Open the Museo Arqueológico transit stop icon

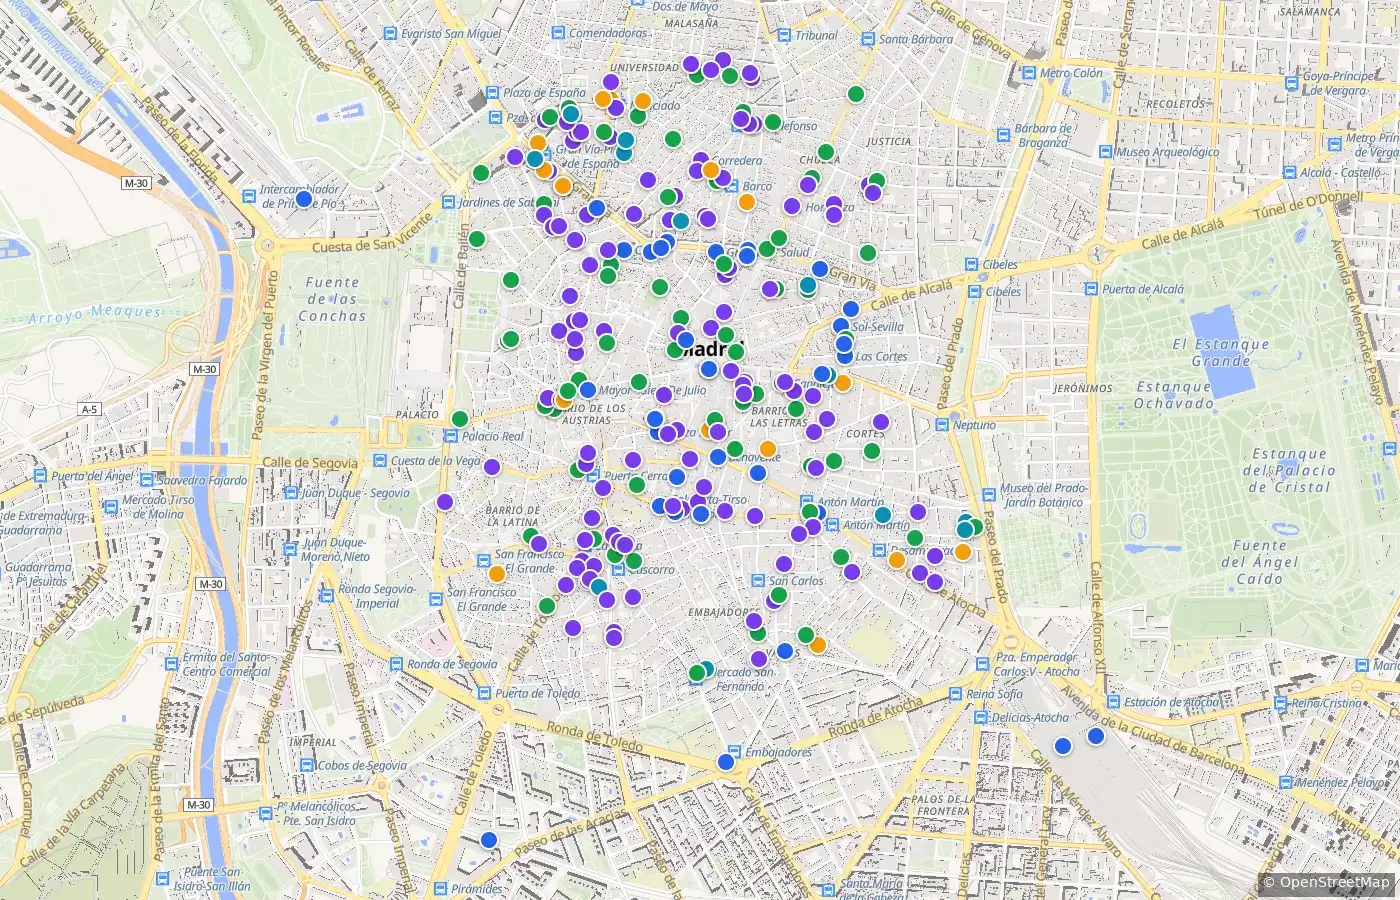(x=1105, y=152)
